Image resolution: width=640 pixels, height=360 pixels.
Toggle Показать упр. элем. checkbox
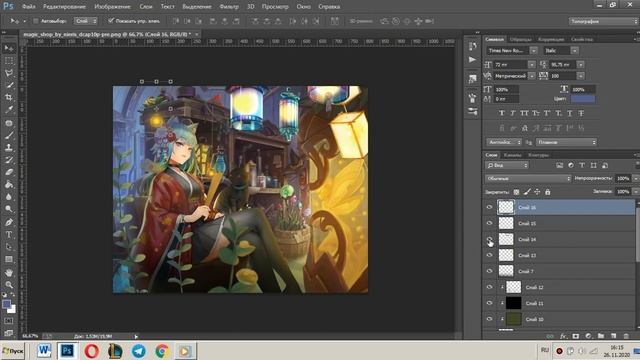tap(111, 20)
